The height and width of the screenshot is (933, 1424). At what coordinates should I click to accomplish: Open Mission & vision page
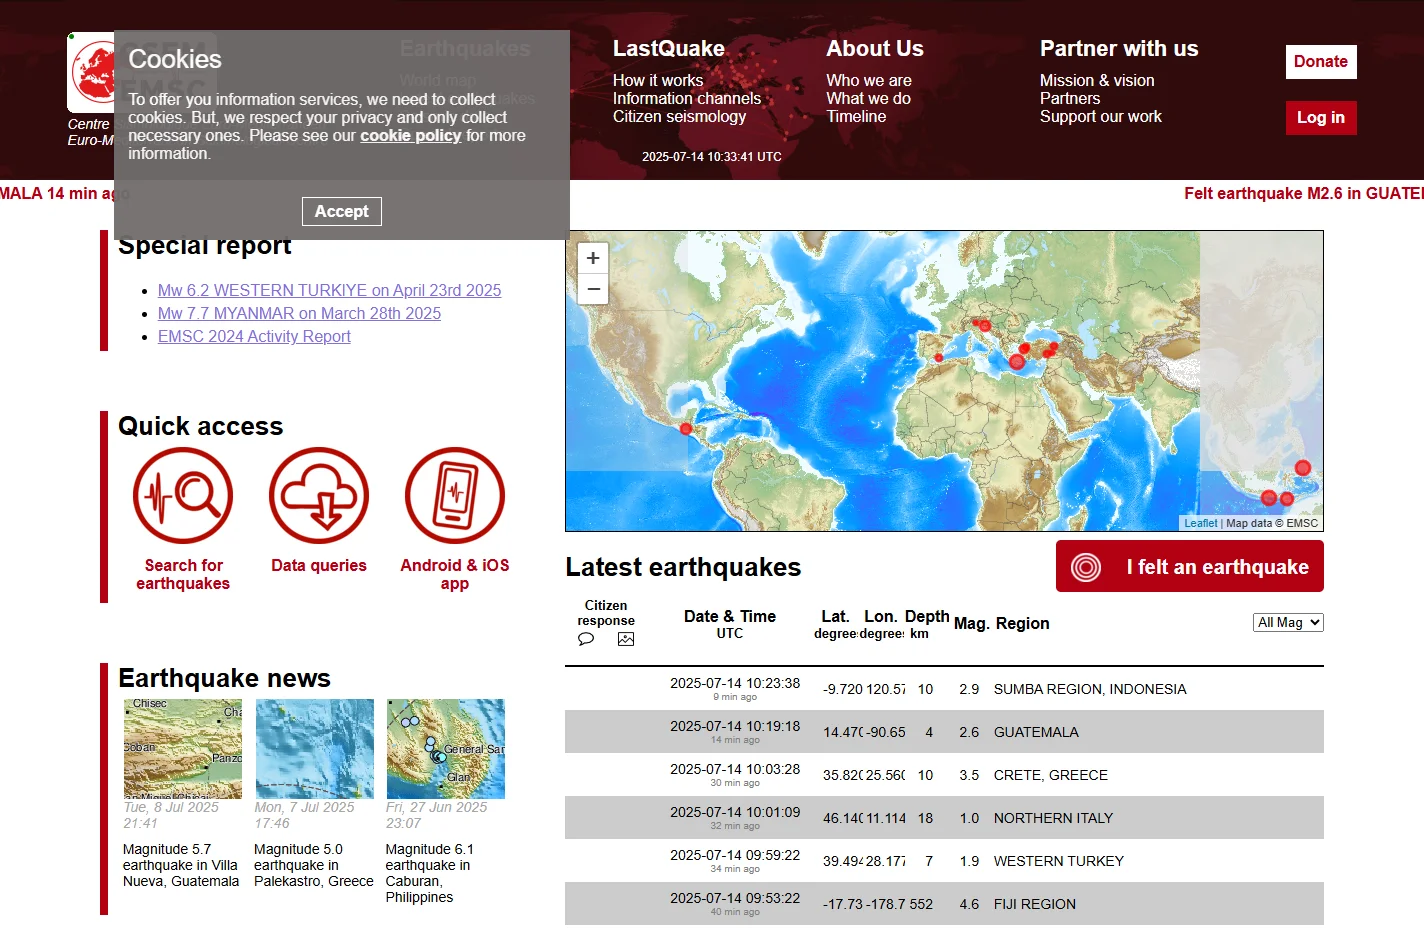tap(1097, 80)
